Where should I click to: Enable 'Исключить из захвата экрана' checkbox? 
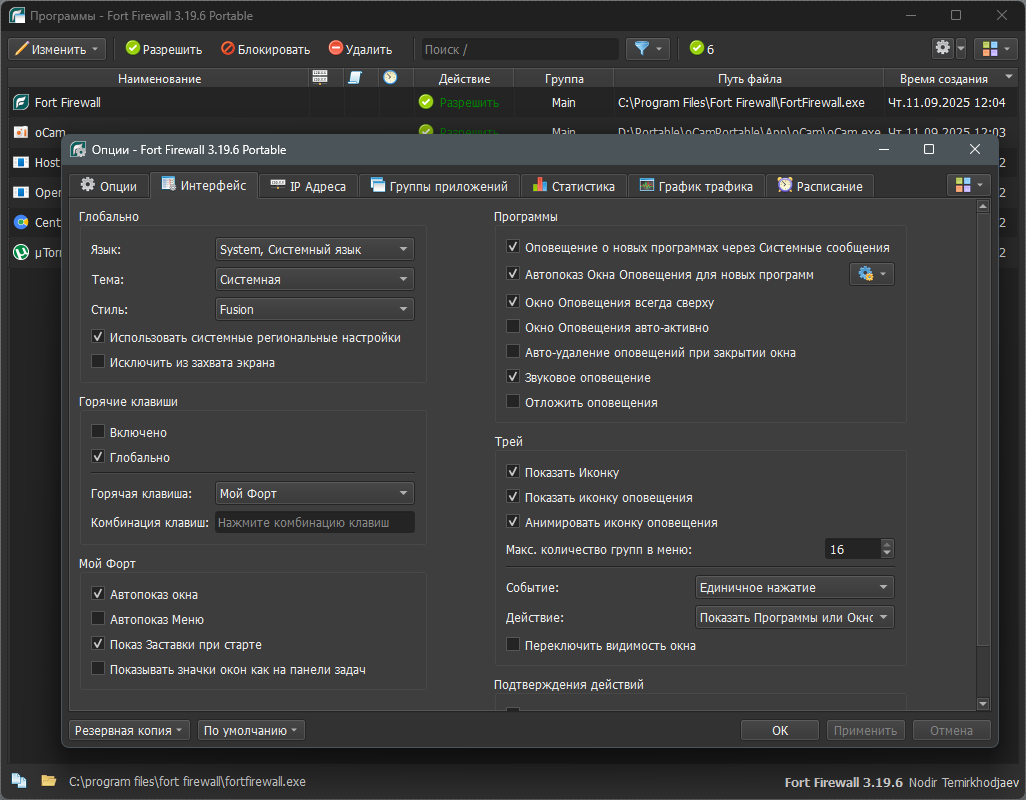tap(98, 362)
